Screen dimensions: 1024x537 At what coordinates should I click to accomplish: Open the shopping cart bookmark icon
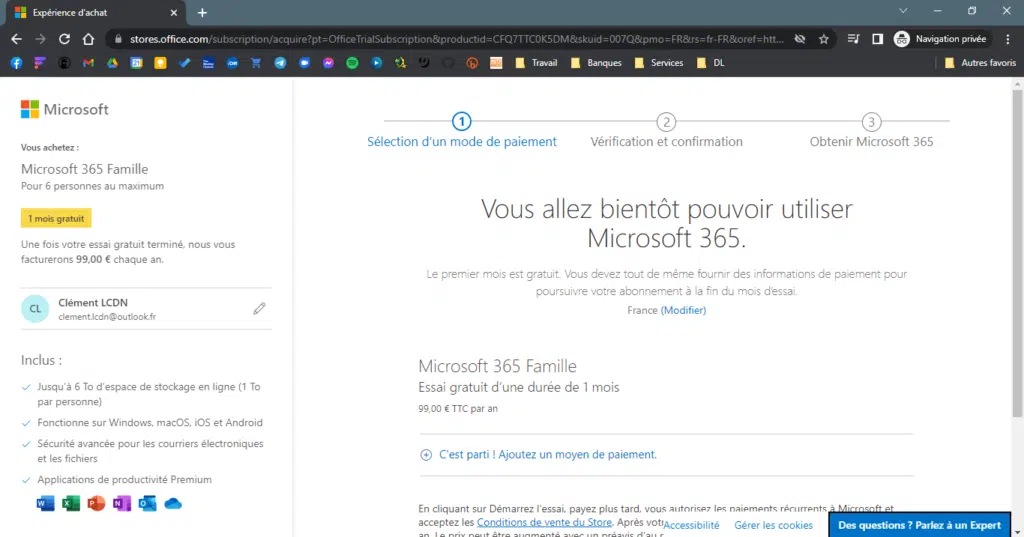(256, 63)
